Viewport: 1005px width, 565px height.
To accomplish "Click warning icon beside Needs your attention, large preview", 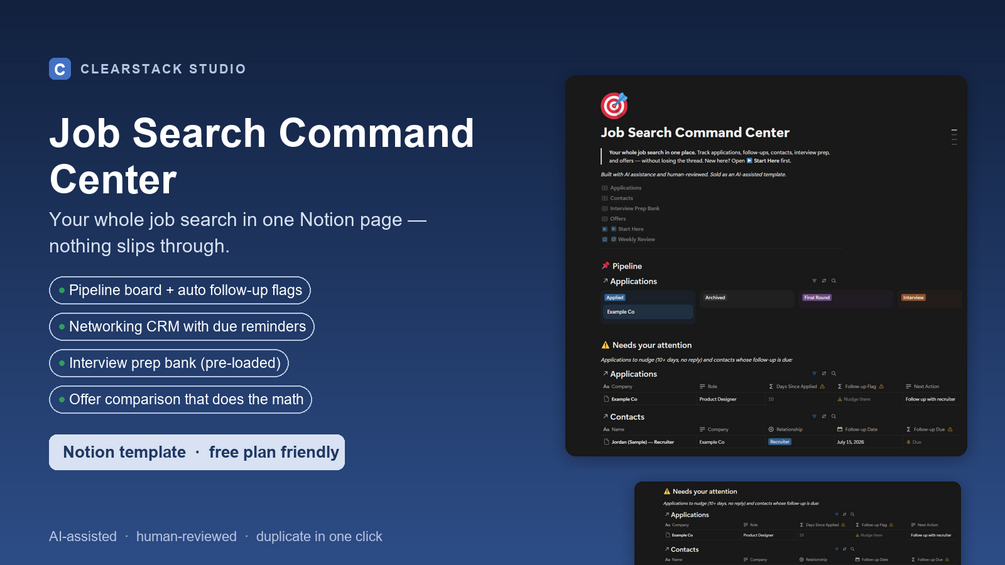I will point(605,345).
